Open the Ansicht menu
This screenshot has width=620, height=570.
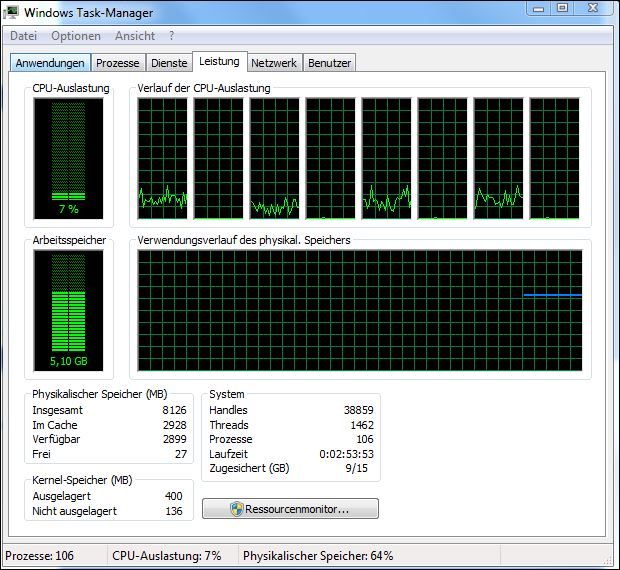(135, 36)
